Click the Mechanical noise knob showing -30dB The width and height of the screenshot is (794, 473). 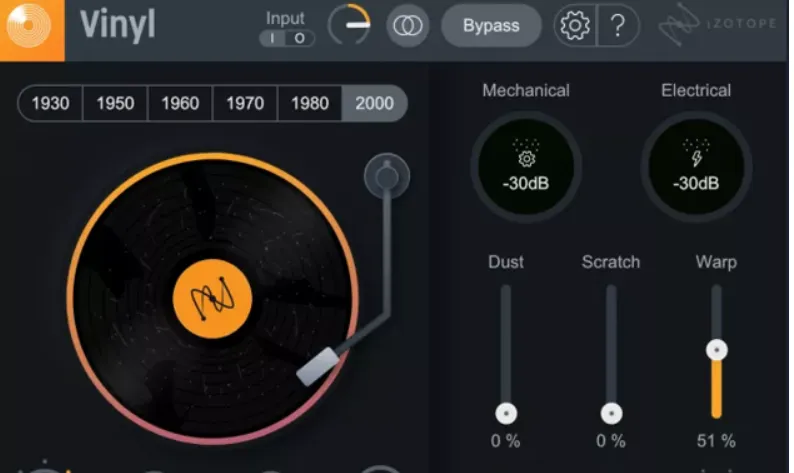(526, 167)
